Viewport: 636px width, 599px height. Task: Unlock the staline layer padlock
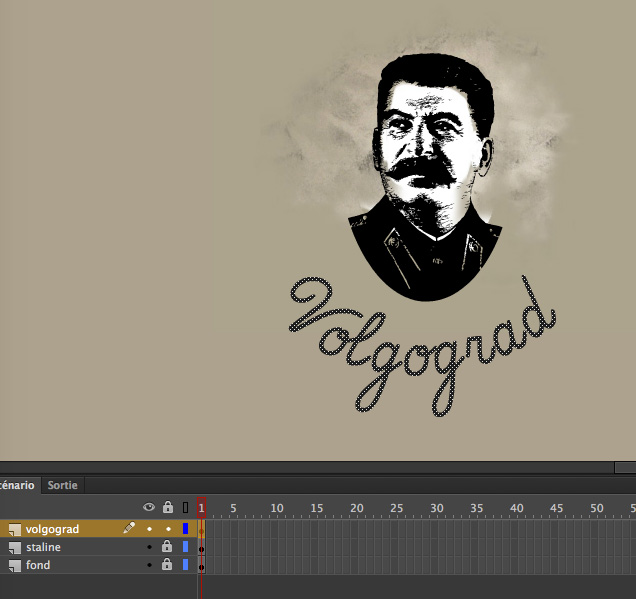[167, 546]
